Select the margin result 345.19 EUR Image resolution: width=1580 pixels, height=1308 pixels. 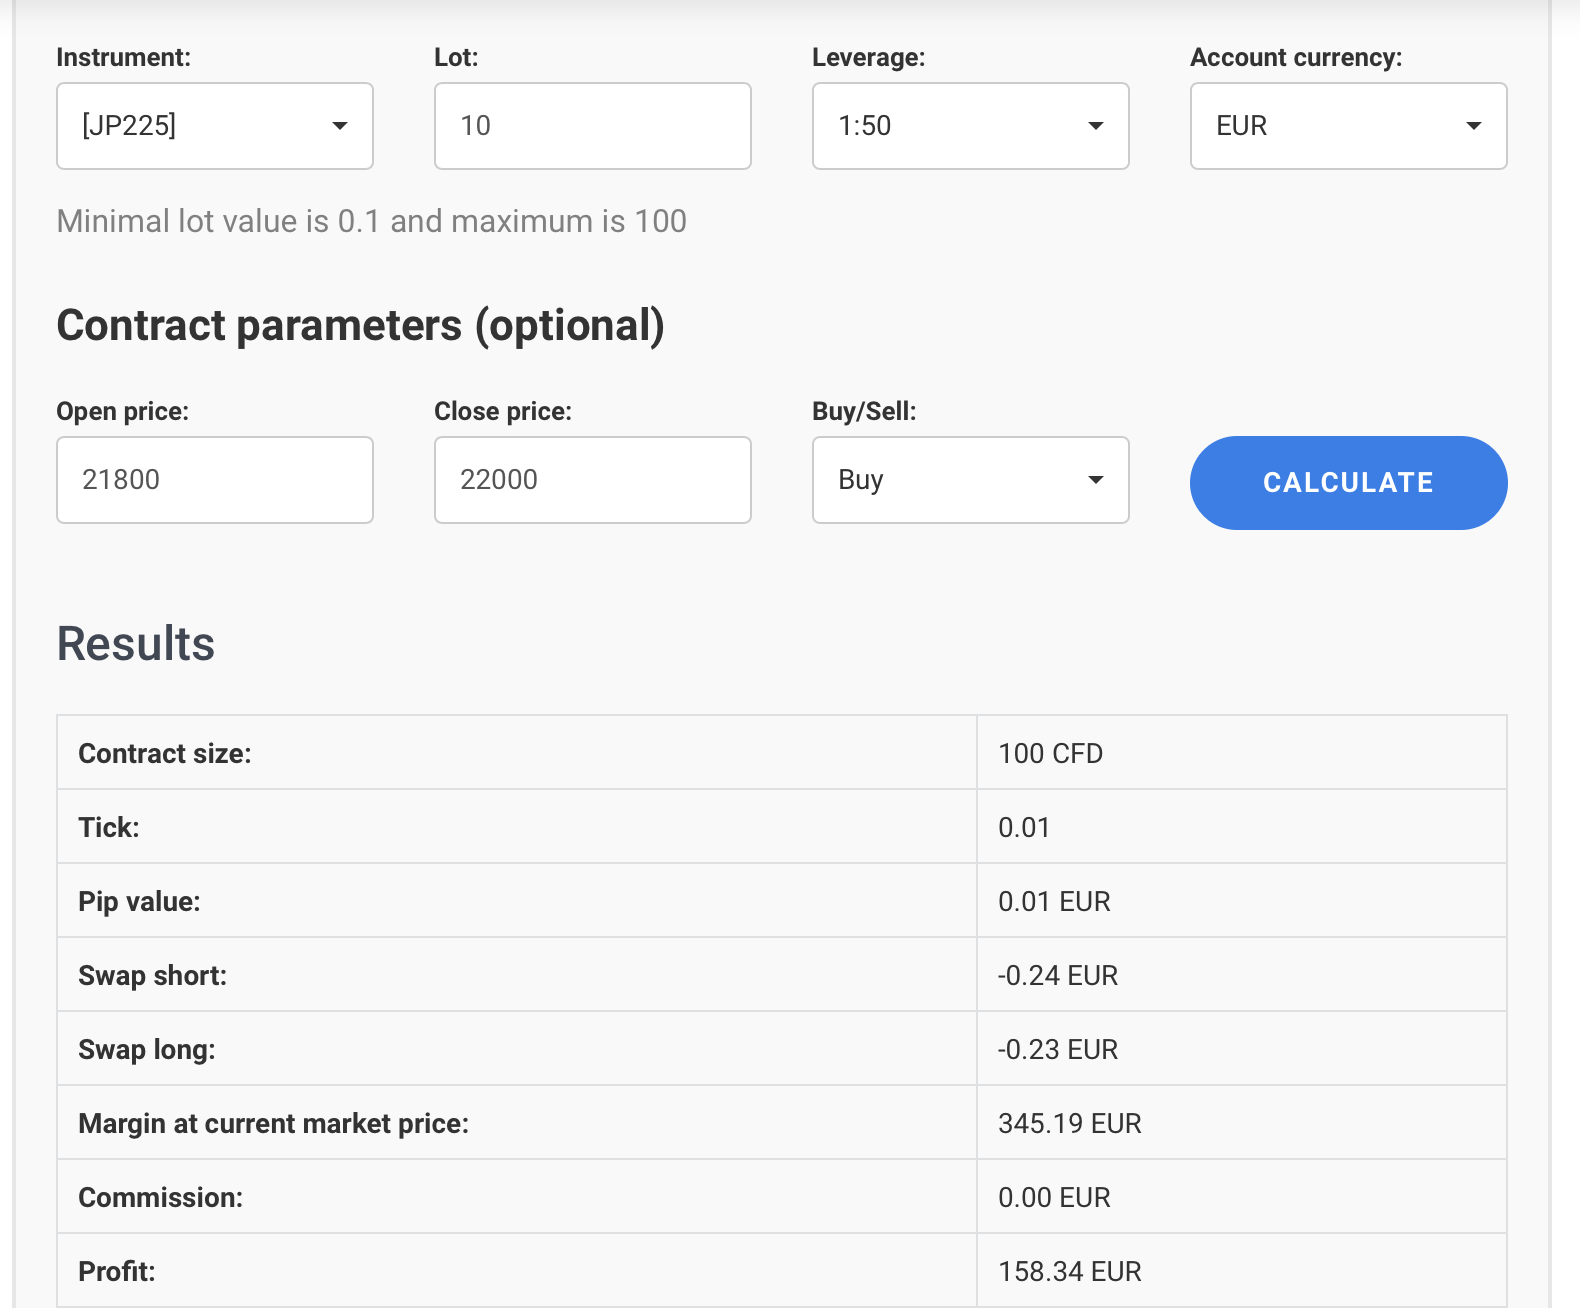coord(1069,1123)
